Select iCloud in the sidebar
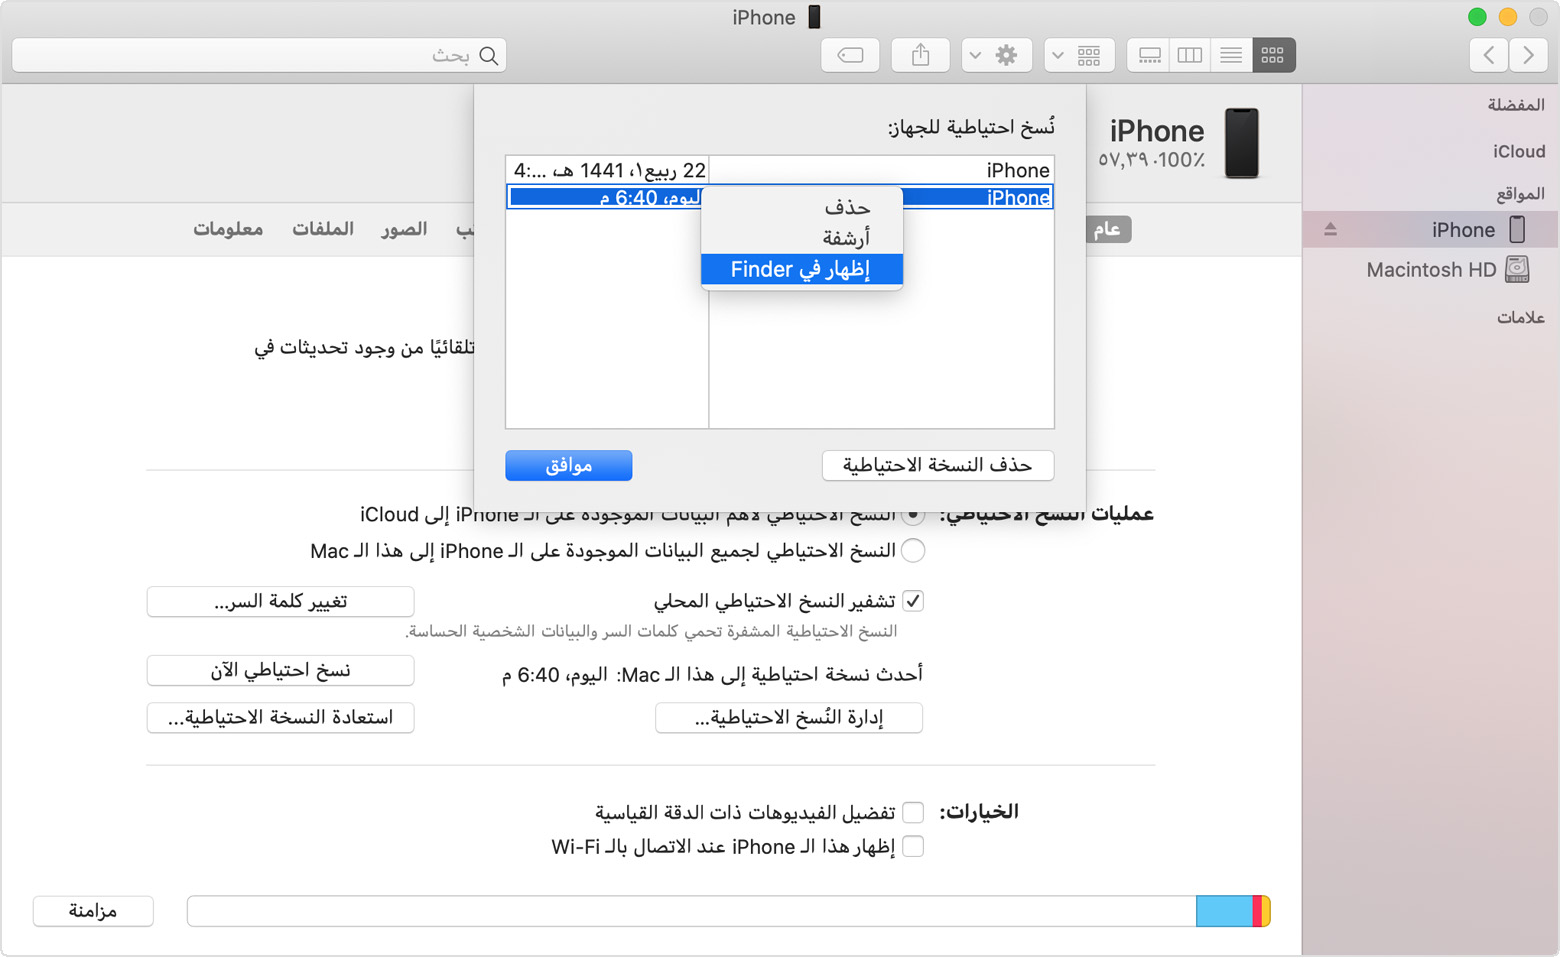 tap(1519, 151)
